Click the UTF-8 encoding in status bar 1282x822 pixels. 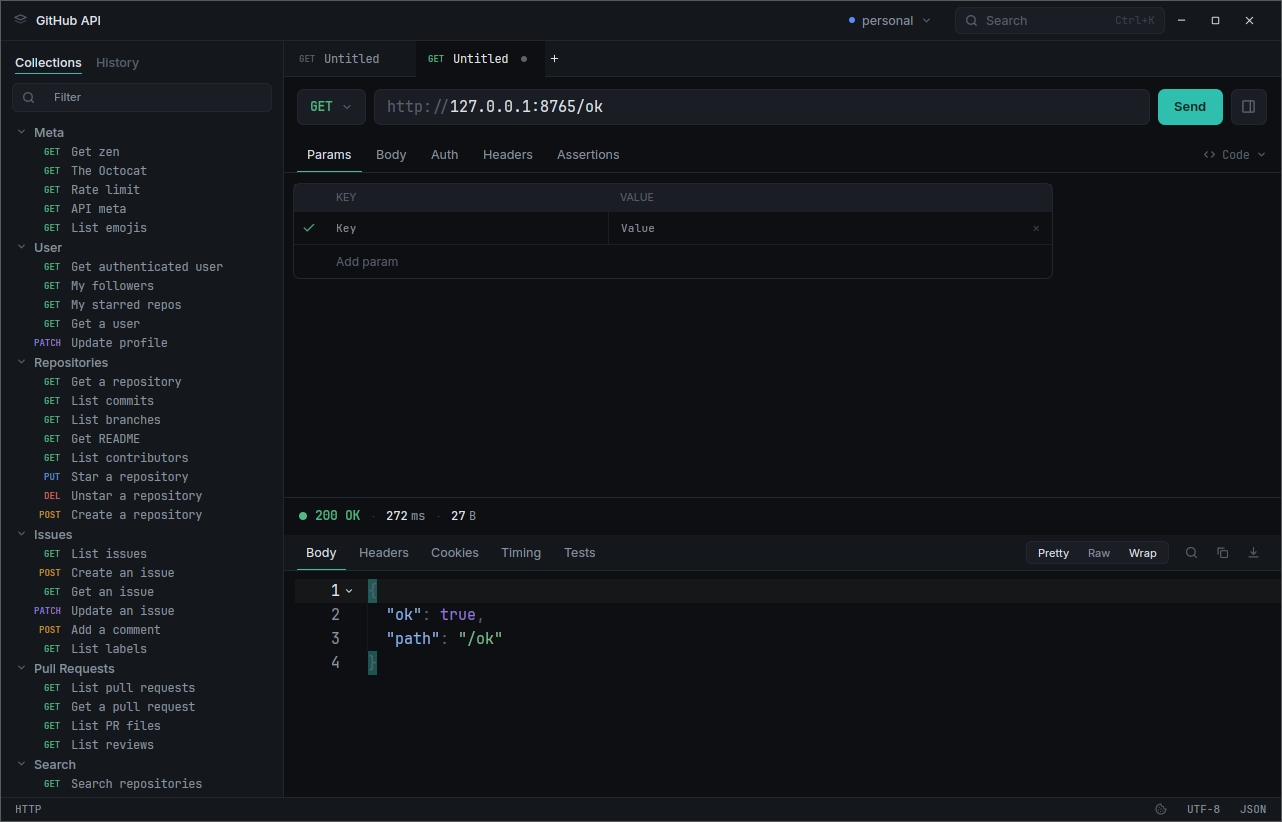pyautogui.click(x=1203, y=810)
